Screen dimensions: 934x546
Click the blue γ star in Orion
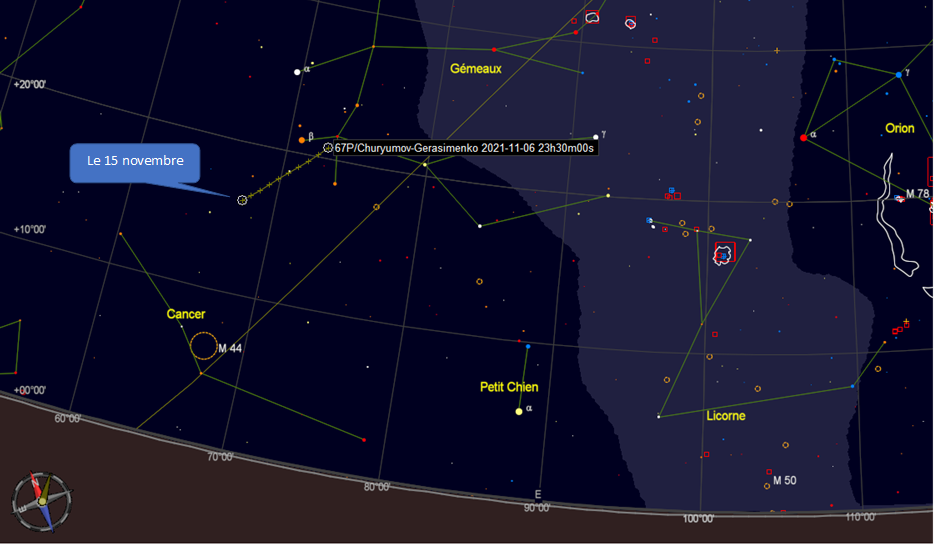click(x=898, y=74)
